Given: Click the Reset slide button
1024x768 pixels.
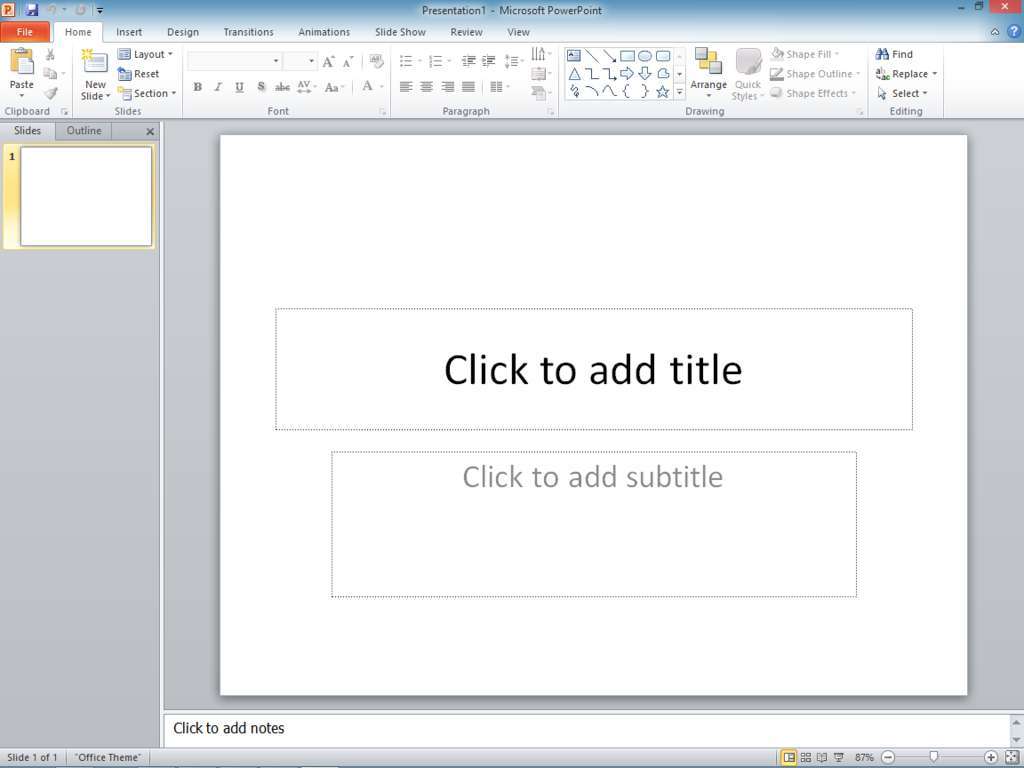Looking at the screenshot, I should click(x=138, y=74).
